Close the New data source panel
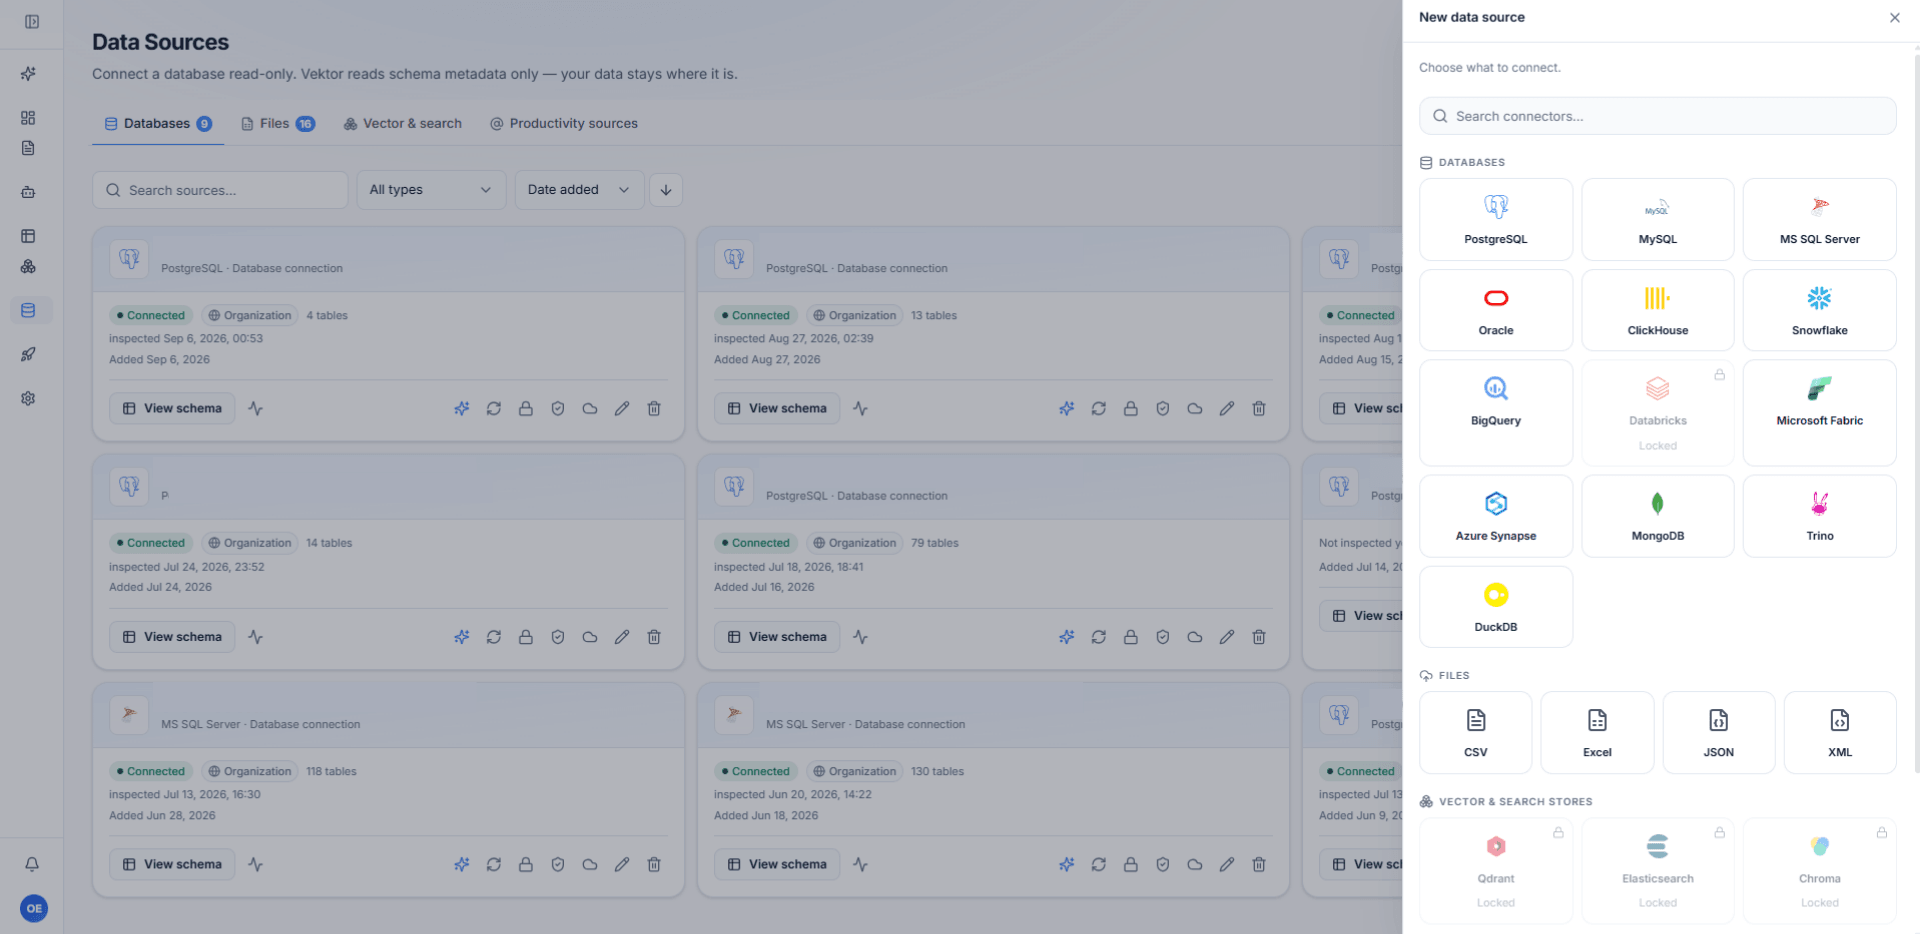 click(x=1894, y=18)
